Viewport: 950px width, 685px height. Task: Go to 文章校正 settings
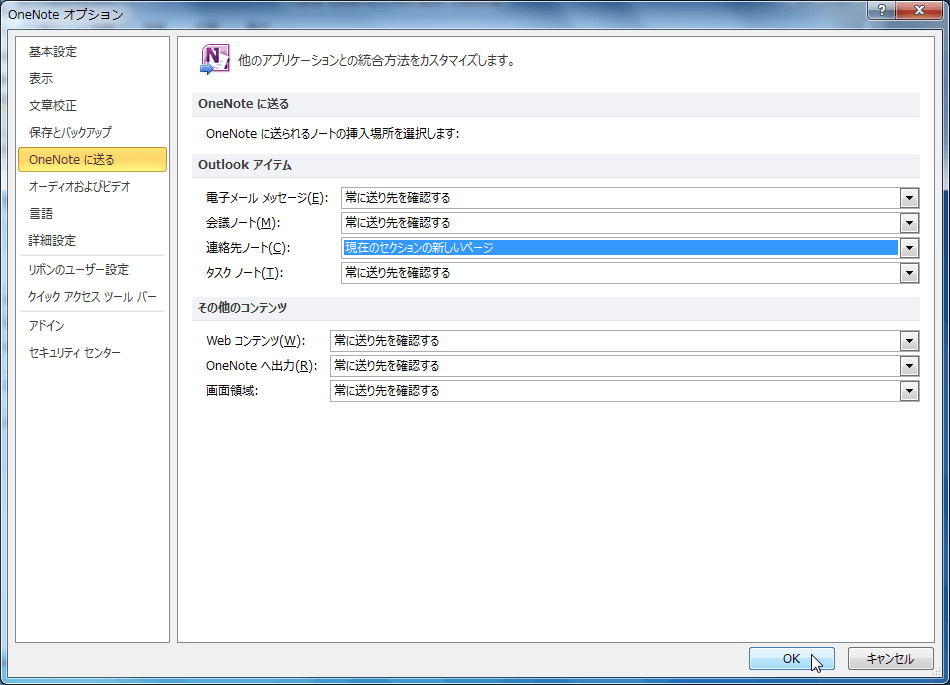point(92,105)
